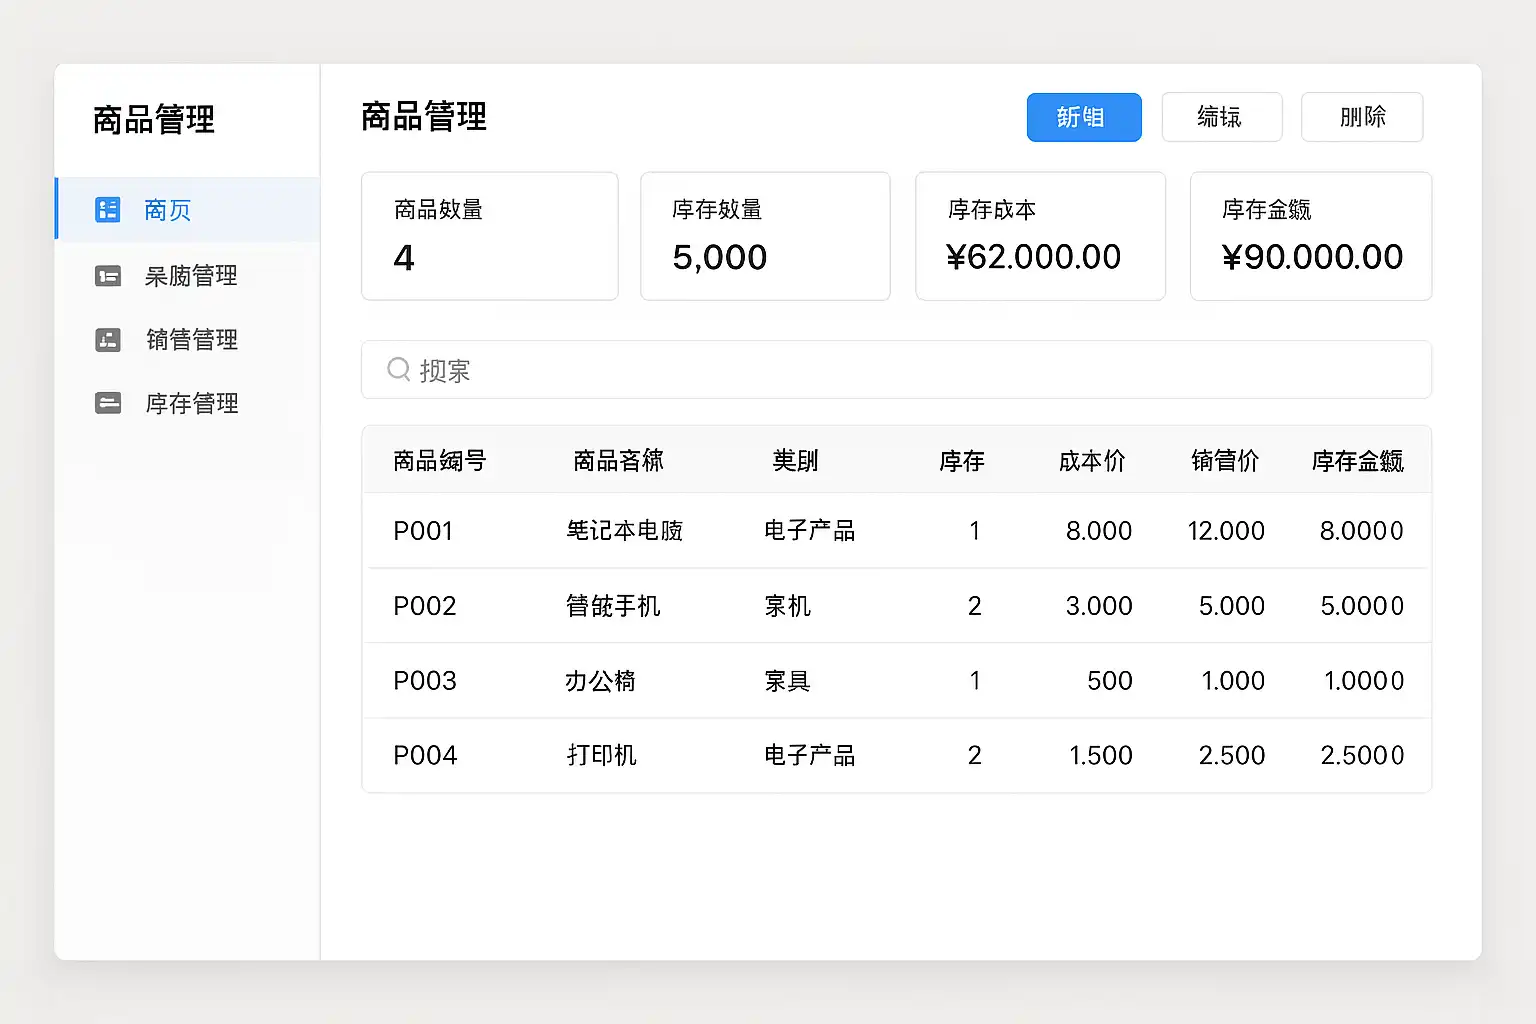Image resolution: width=1536 pixels, height=1024 pixels.
Task: Click the summary card showing 5,000
Action: [x=765, y=236]
